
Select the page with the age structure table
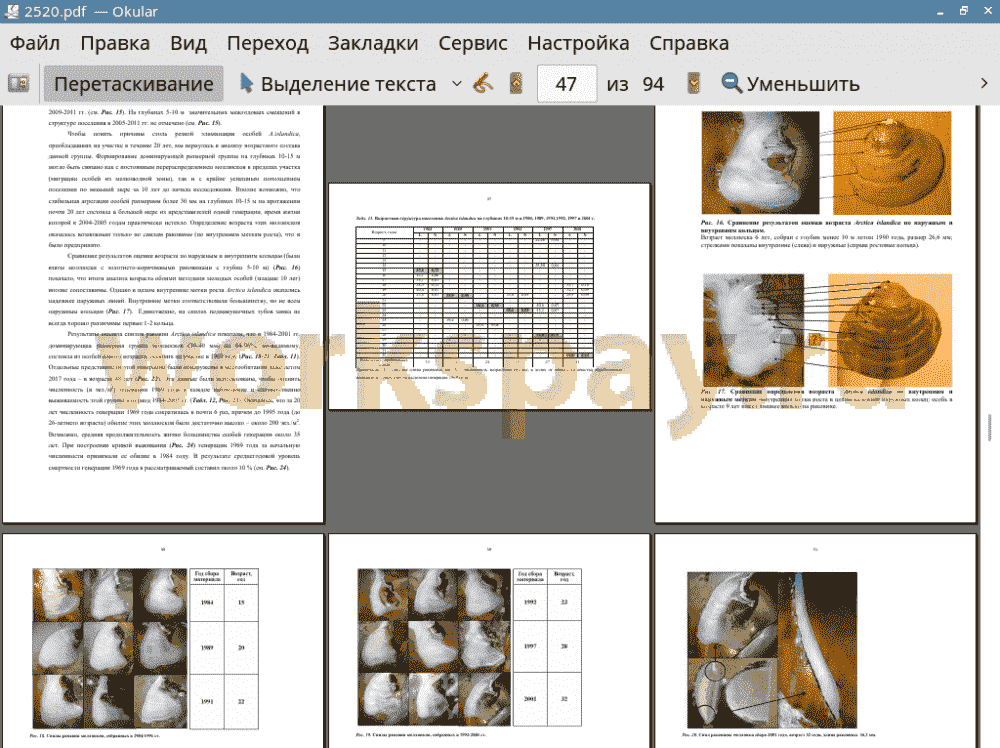click(x=489, y=297)
